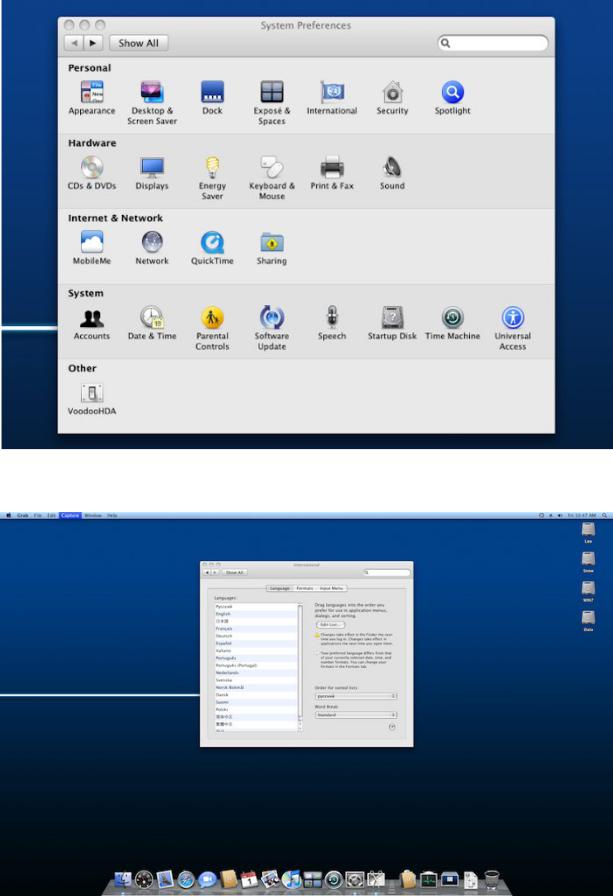Open Energy Saver preferences
This screenshot has width=613, height=896.
click(212, 178)
